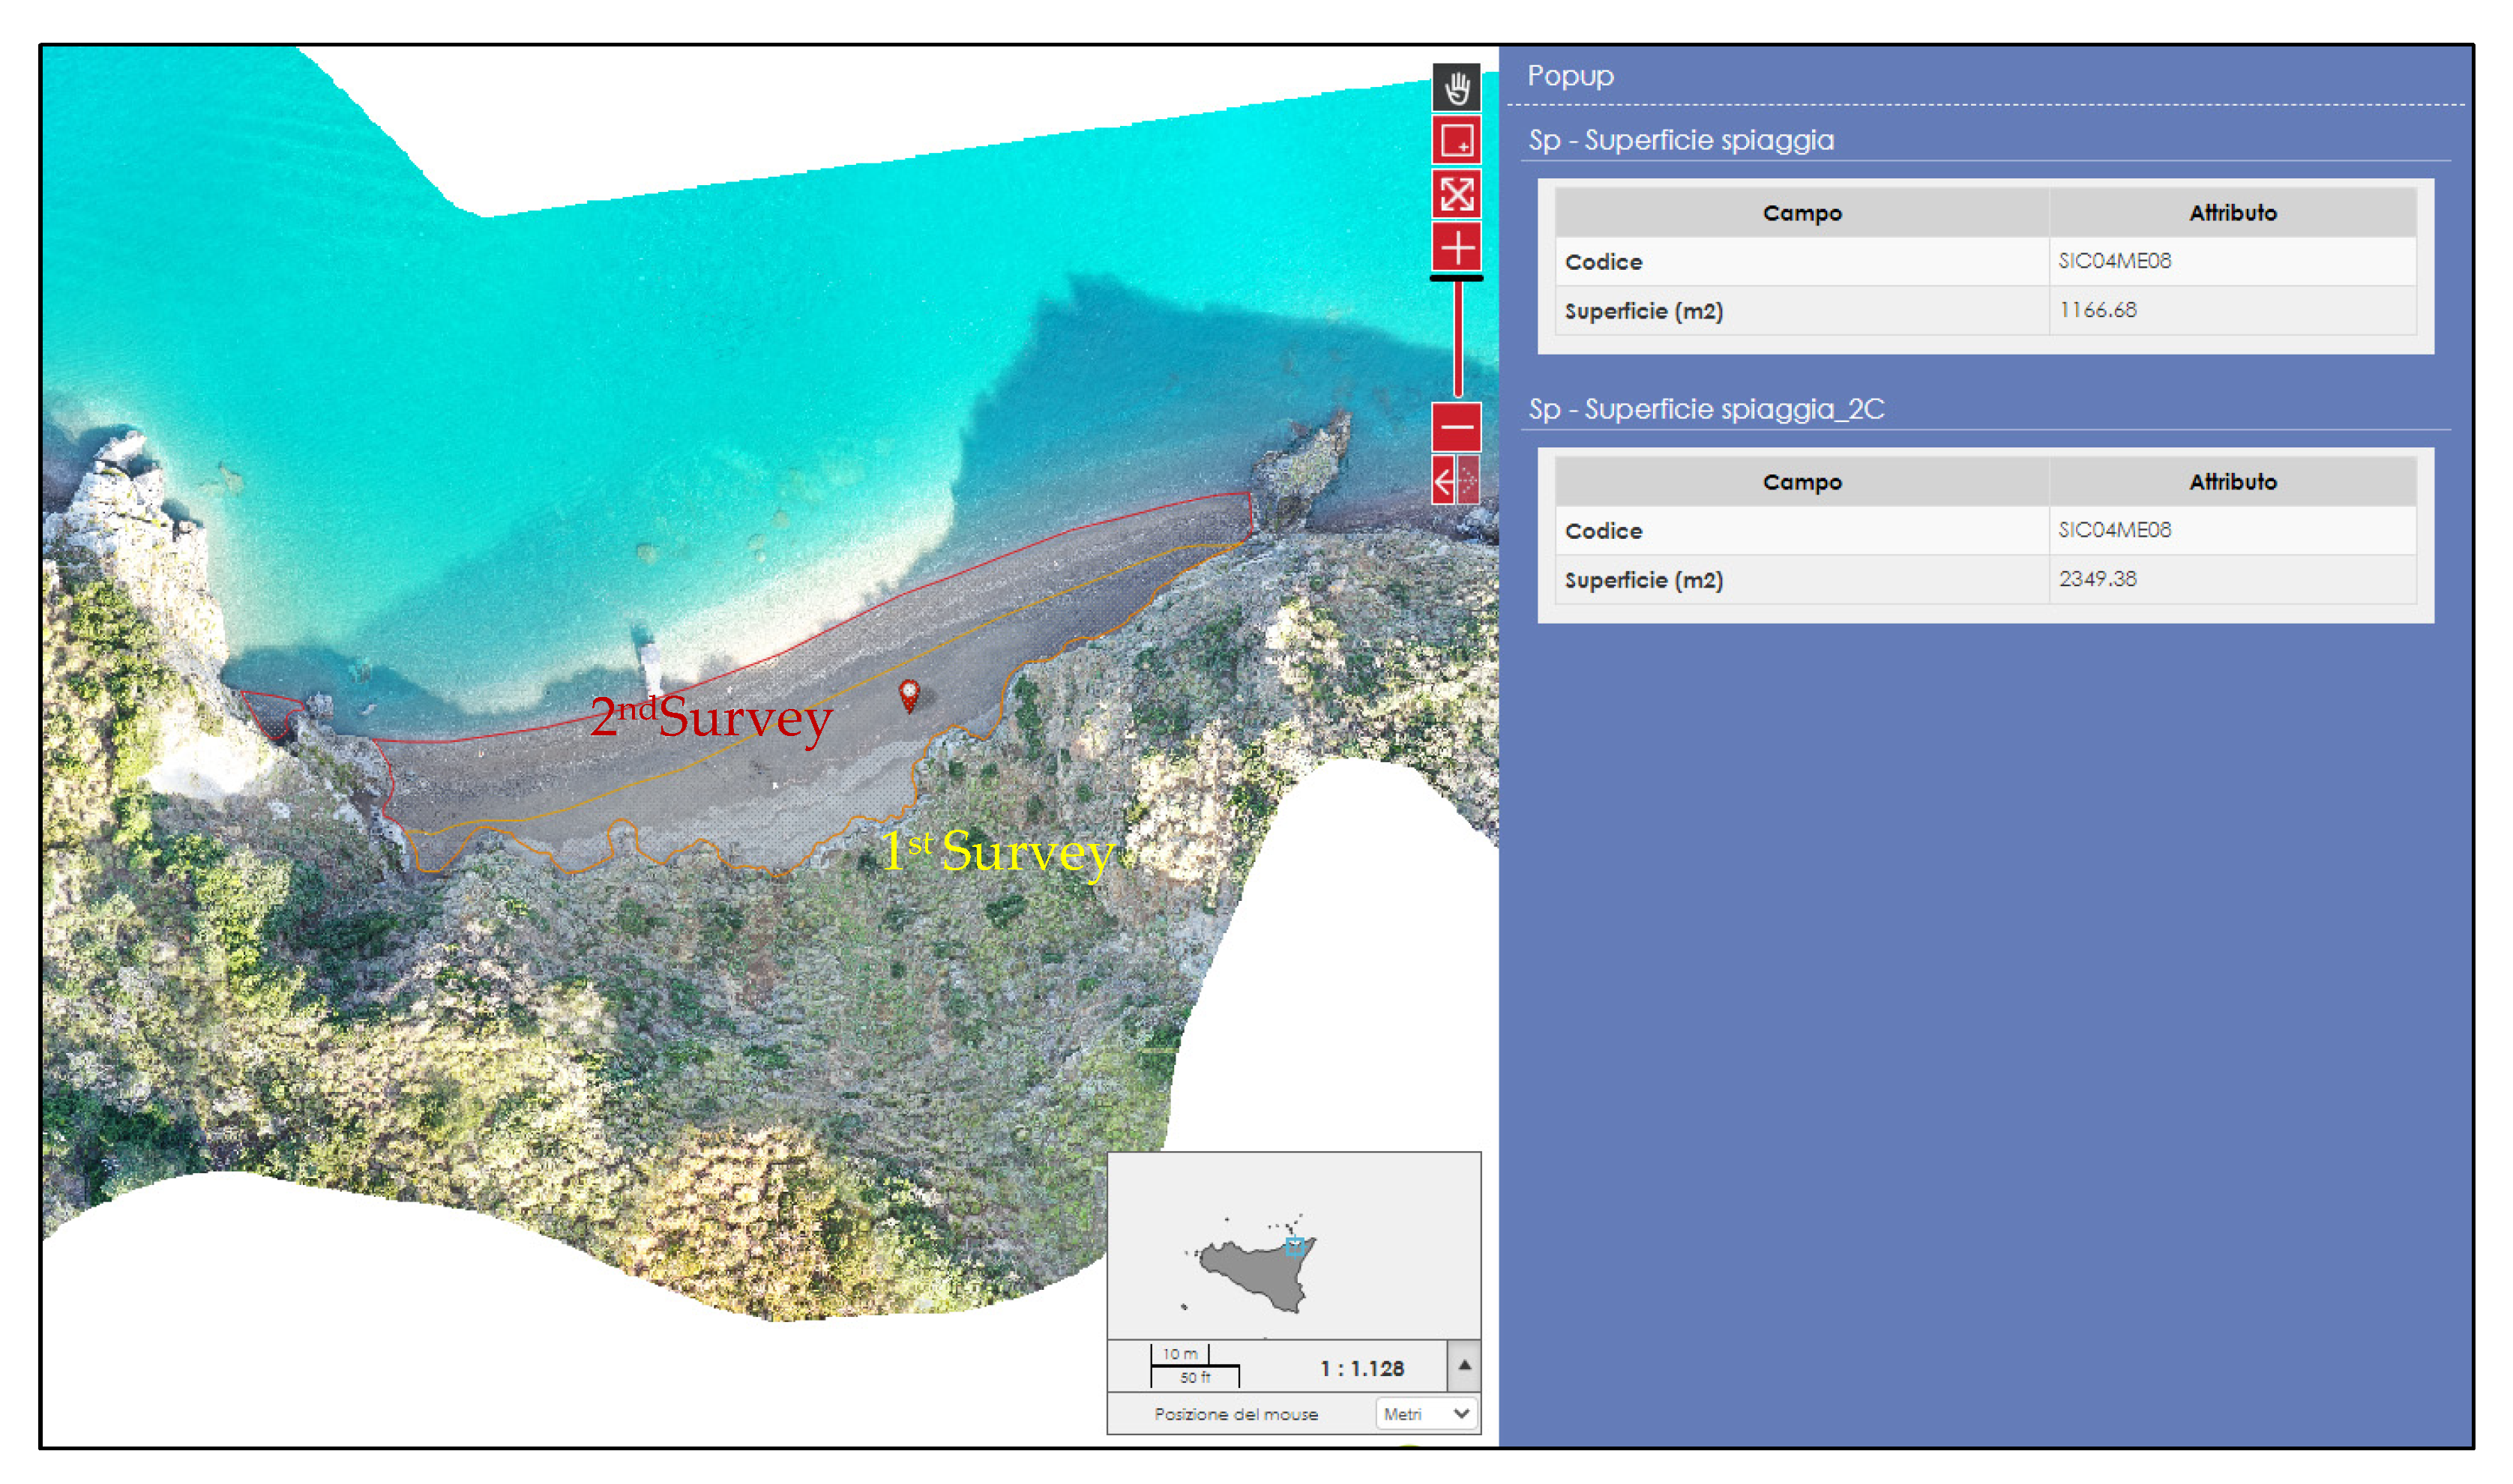This screenshot has height=1484, width=2513.
Task: Click the 1 : 1.128 scale value
Action: [1361, 1368]
